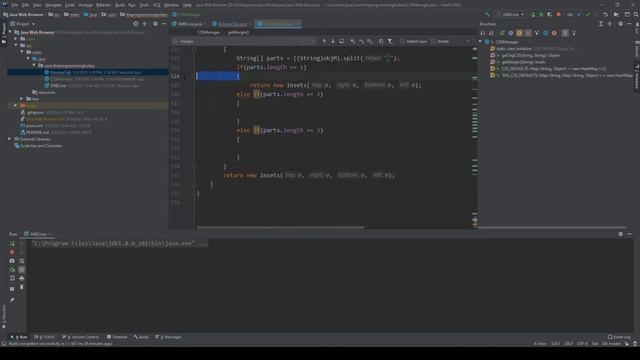640x360 pixels.
Task: Select JWBCore file in the project tree
Action: [x=88, y=86]
